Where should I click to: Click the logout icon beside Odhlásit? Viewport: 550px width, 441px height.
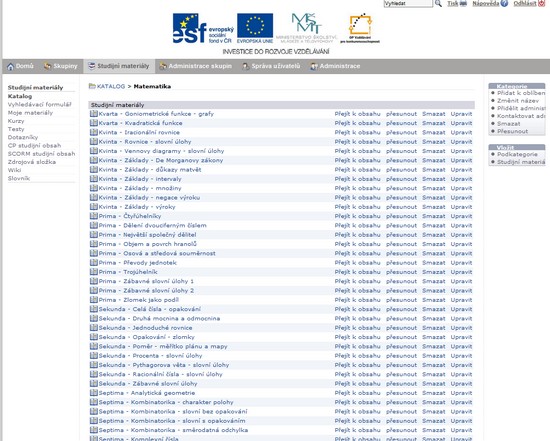542,4
